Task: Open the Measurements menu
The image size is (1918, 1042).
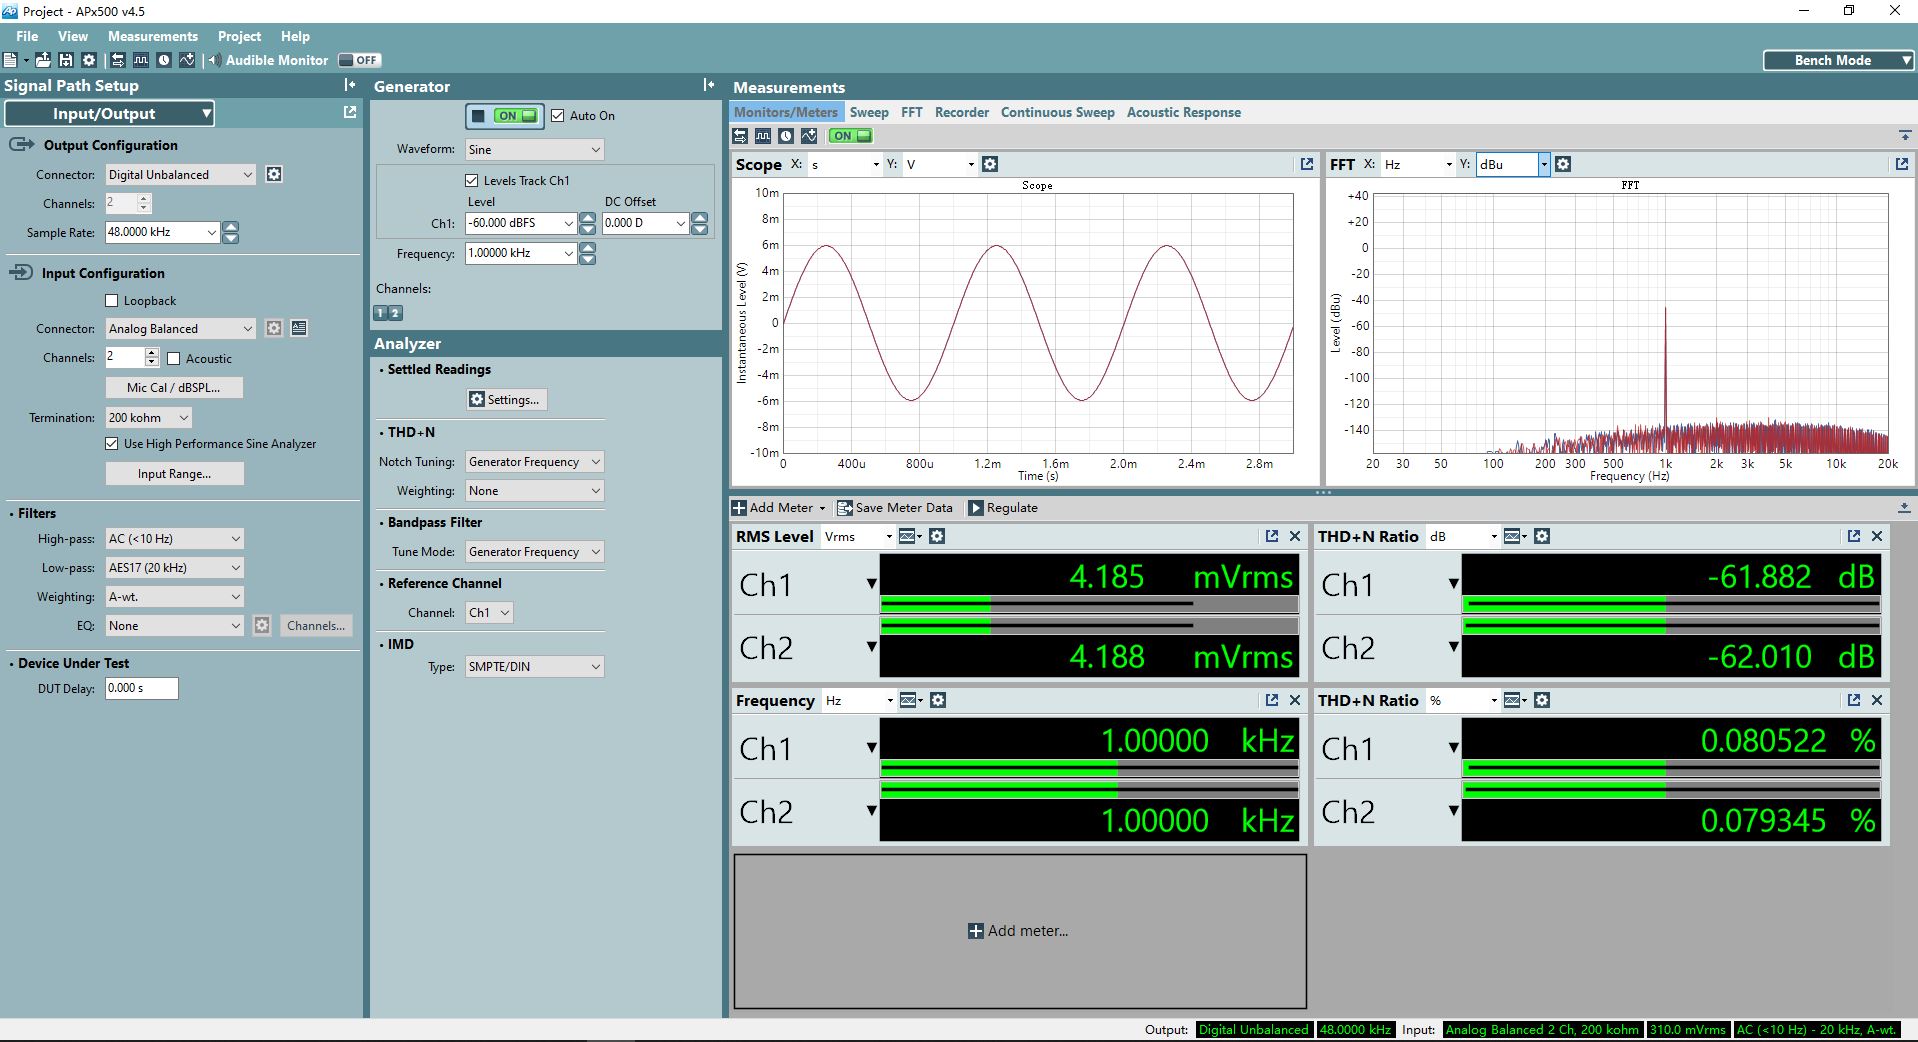Action: (x=153, y=36)
